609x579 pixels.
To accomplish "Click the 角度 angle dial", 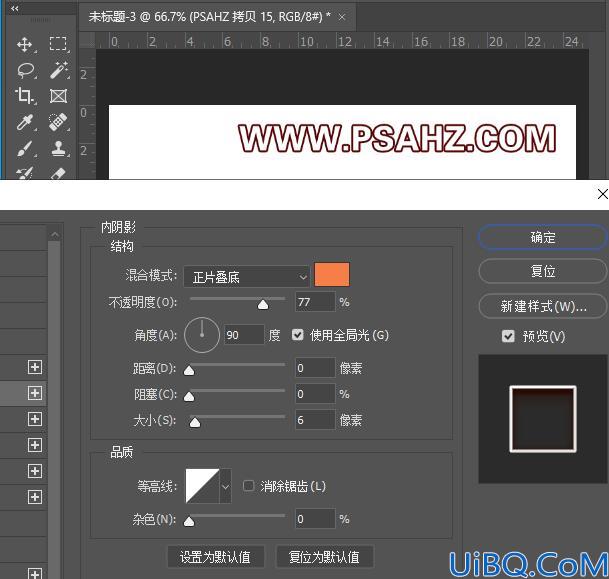I will [x=202, y=335].
